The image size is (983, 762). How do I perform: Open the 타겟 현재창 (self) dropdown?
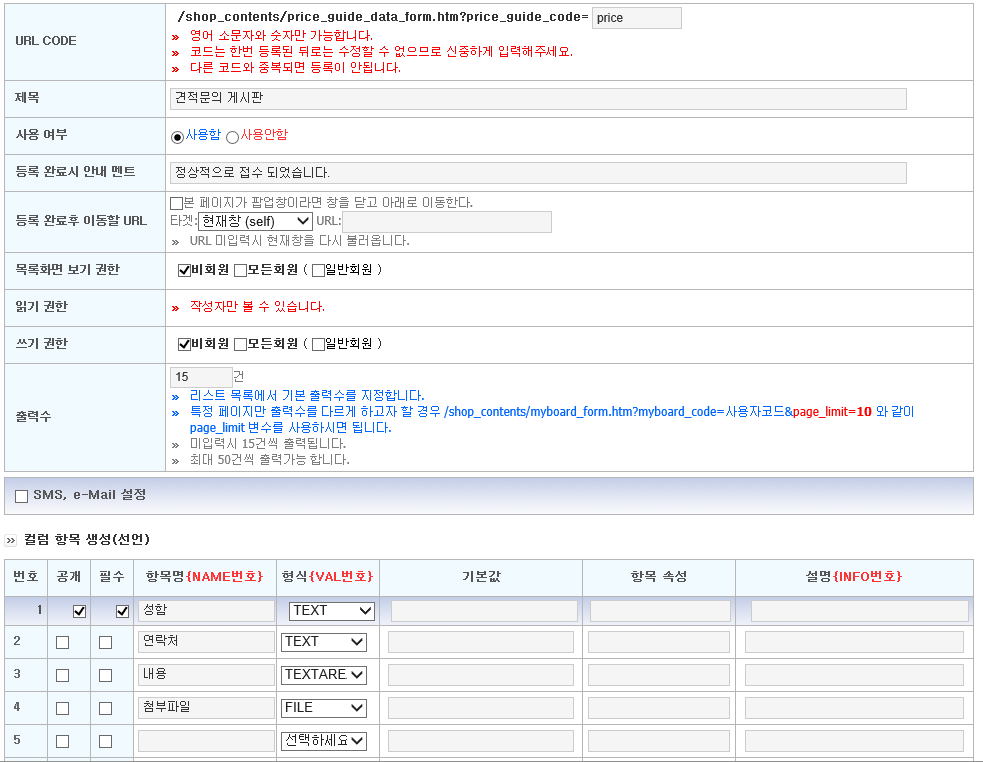pyautogui.click(x=255, y=221)
